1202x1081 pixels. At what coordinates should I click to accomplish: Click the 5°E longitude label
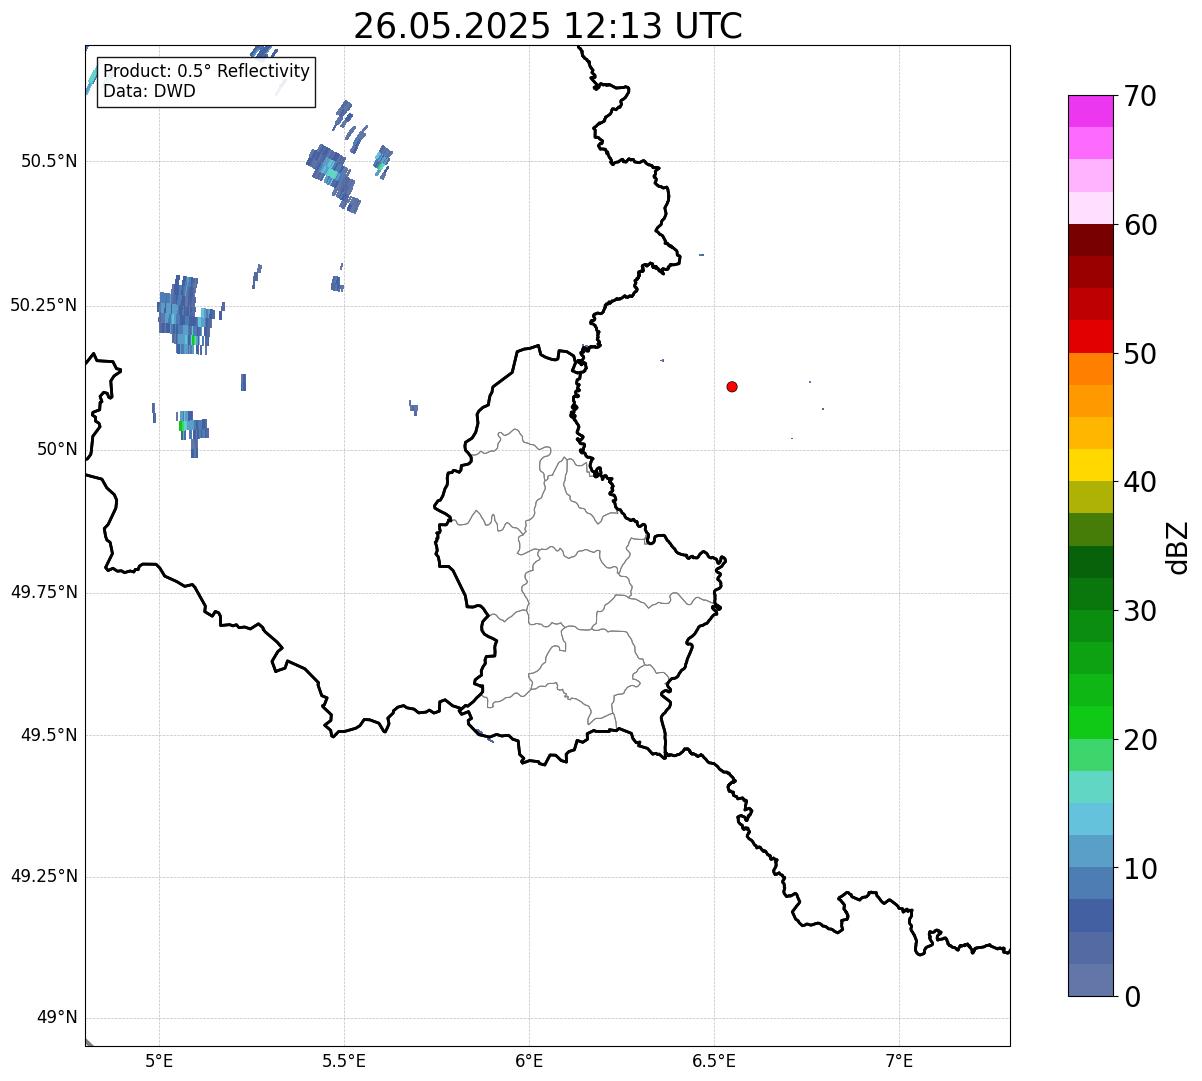point(159,1060)
